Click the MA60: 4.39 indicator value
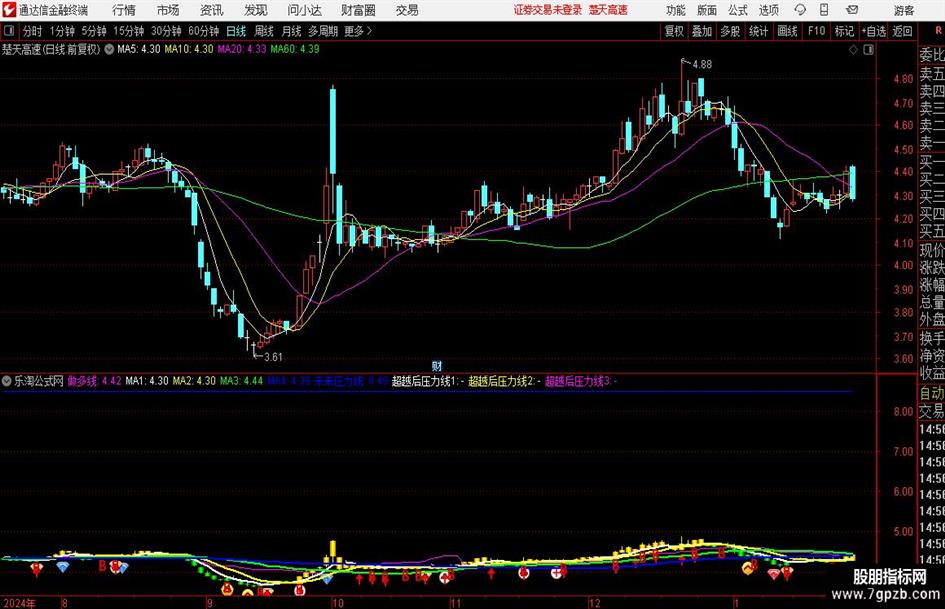 [295, 49]
